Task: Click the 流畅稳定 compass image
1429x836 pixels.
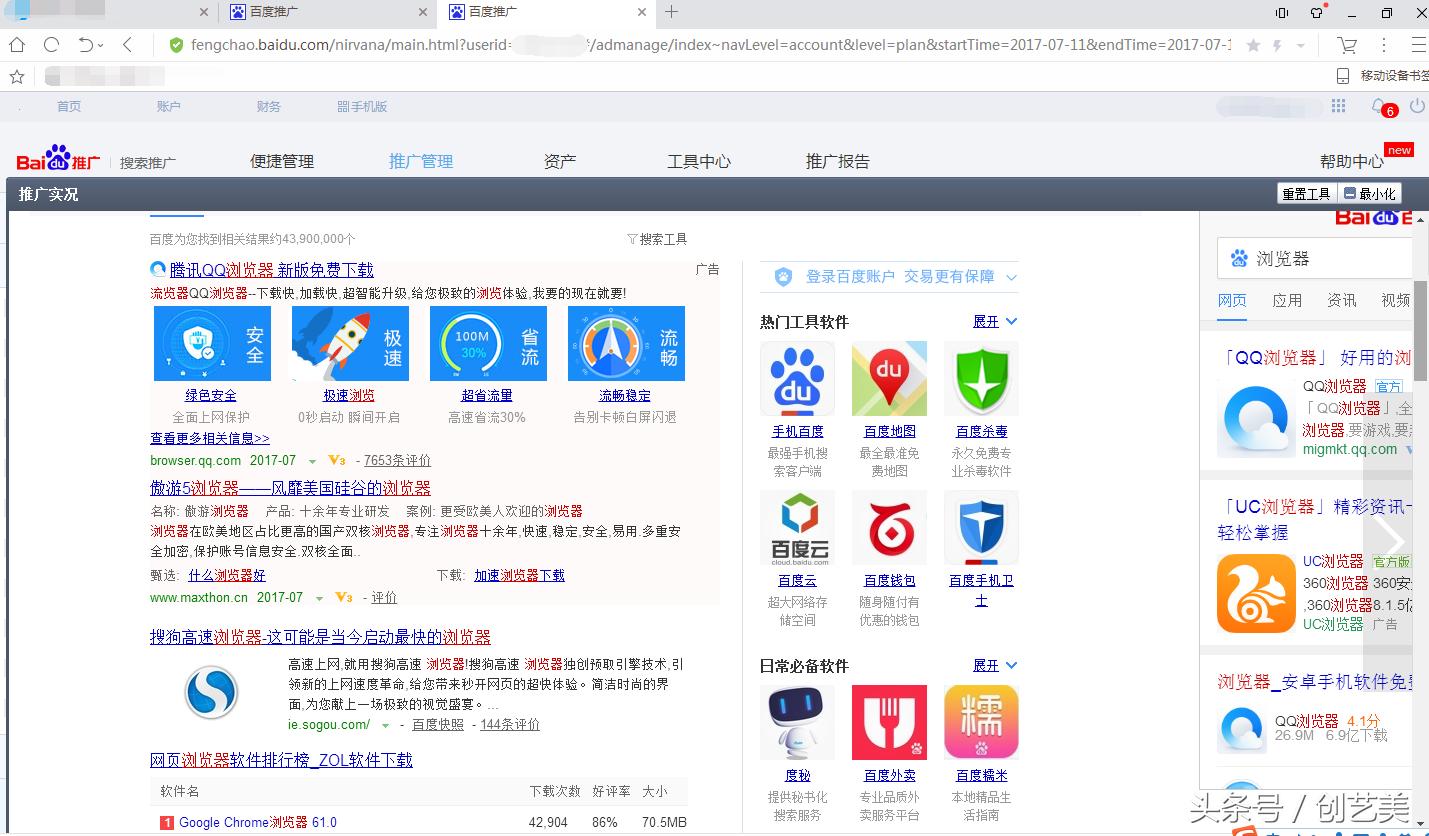Action: coord(626,343)
